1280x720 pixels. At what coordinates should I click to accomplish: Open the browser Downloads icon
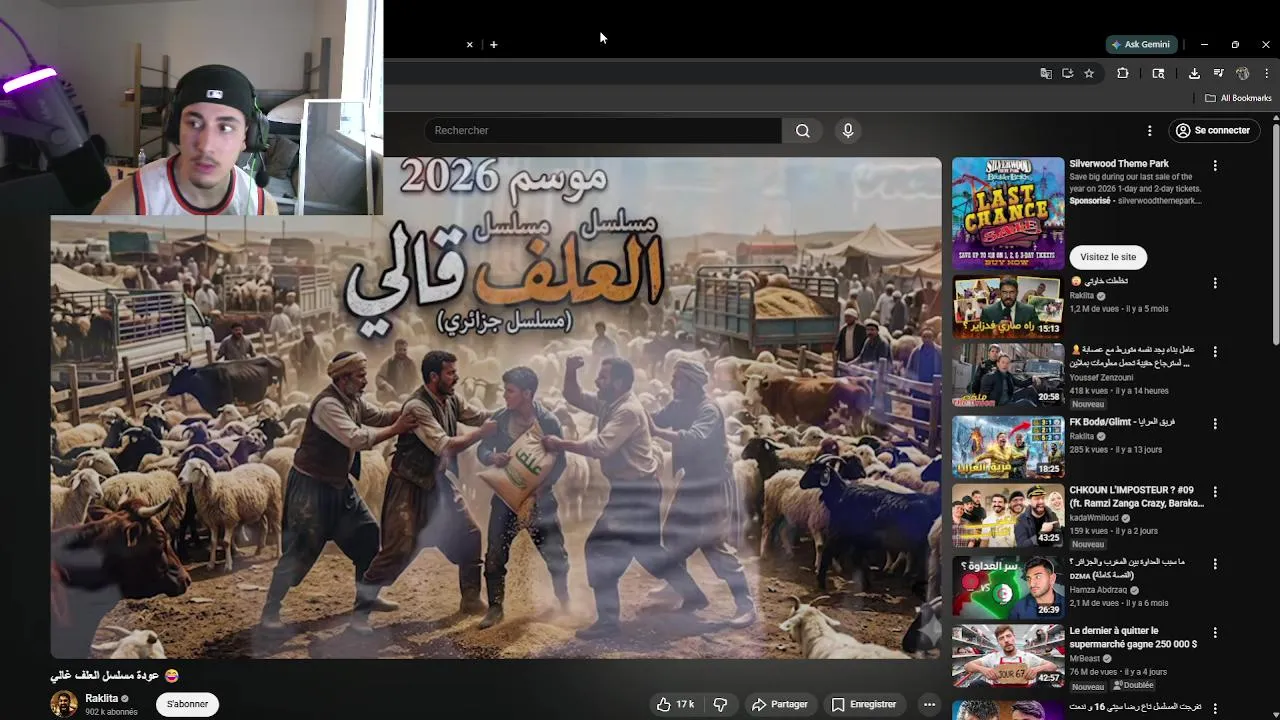[x=1194, y=73]
